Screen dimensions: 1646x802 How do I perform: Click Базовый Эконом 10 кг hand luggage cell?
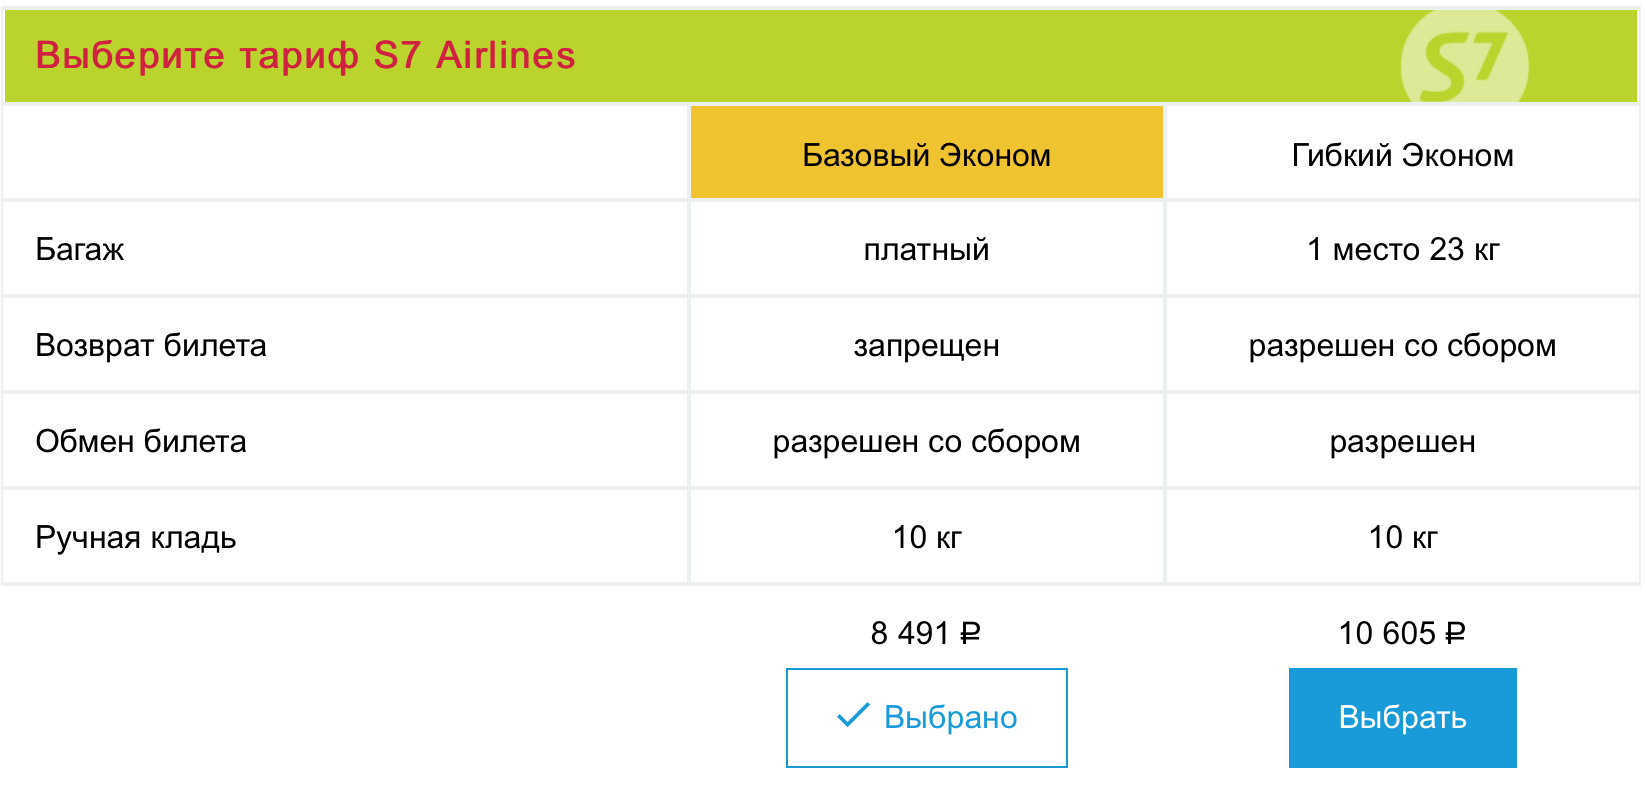click(x=927, y=537)
